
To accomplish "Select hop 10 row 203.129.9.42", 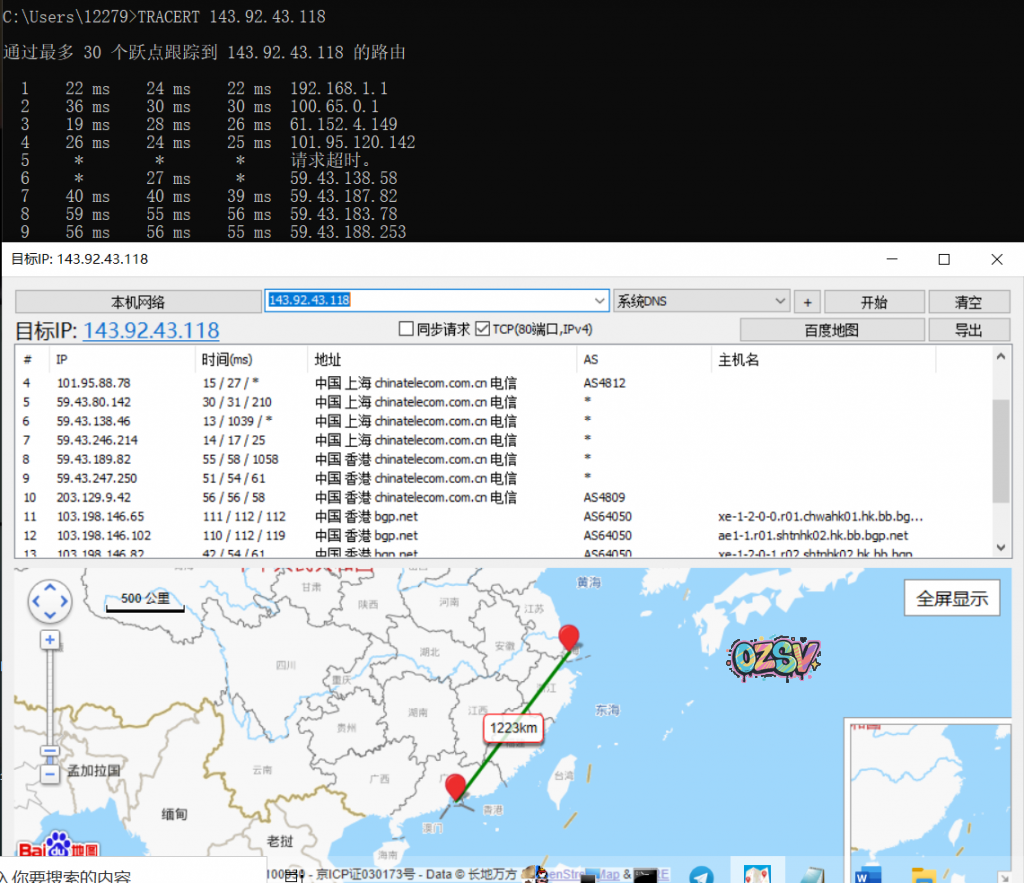I will click(x=300, y=497).
